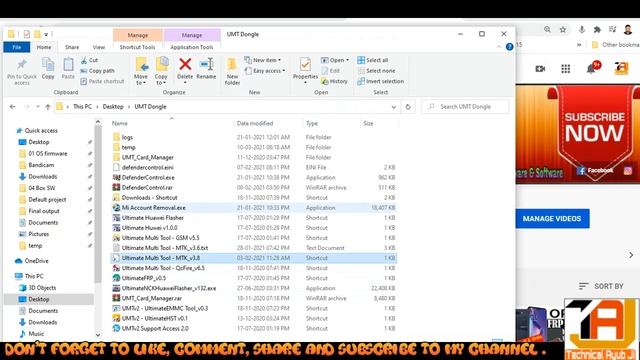
Task: Open Application Tools tab
Action: point(192,47)
